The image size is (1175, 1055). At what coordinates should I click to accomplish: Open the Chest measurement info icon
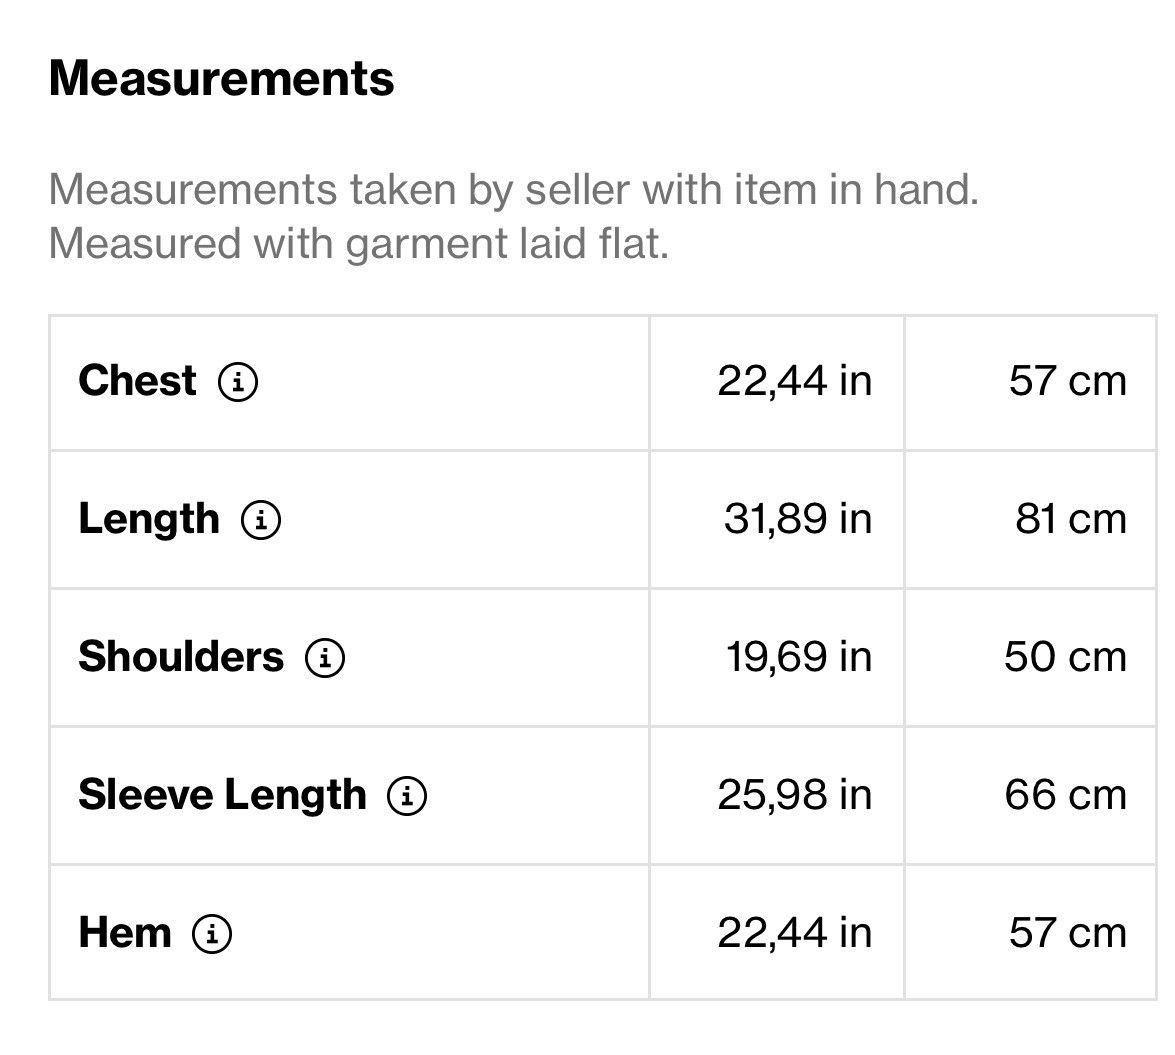pos(238,381)
